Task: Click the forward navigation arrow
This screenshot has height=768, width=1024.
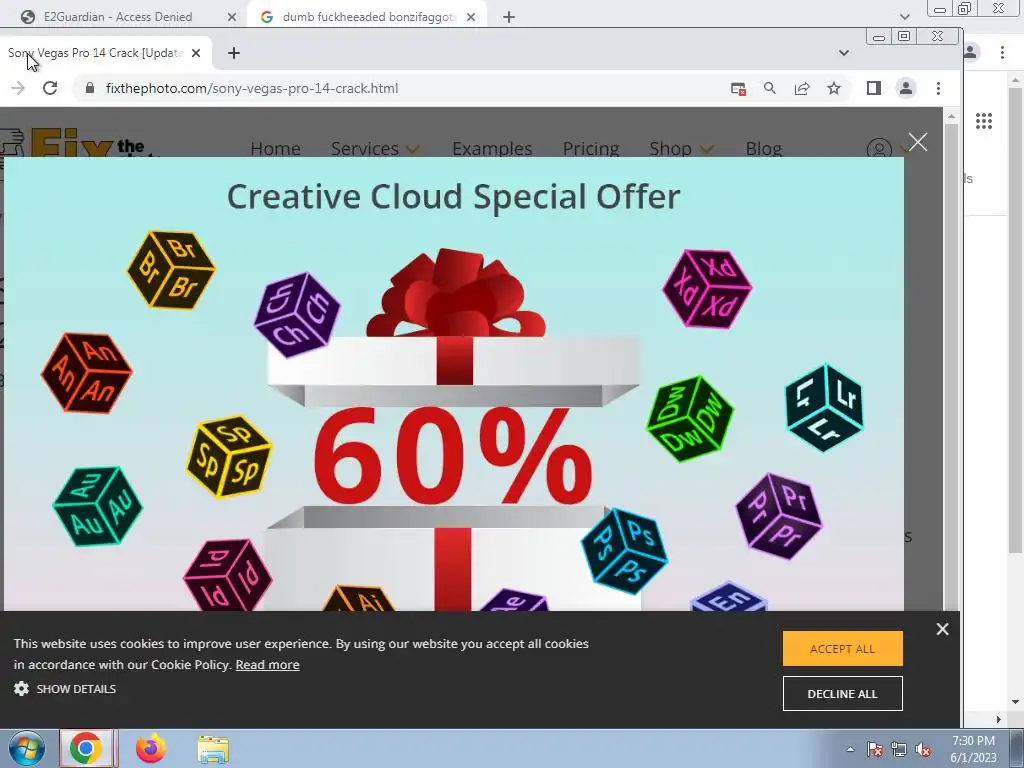Action: pyautogui.click(x=18, y=88)
